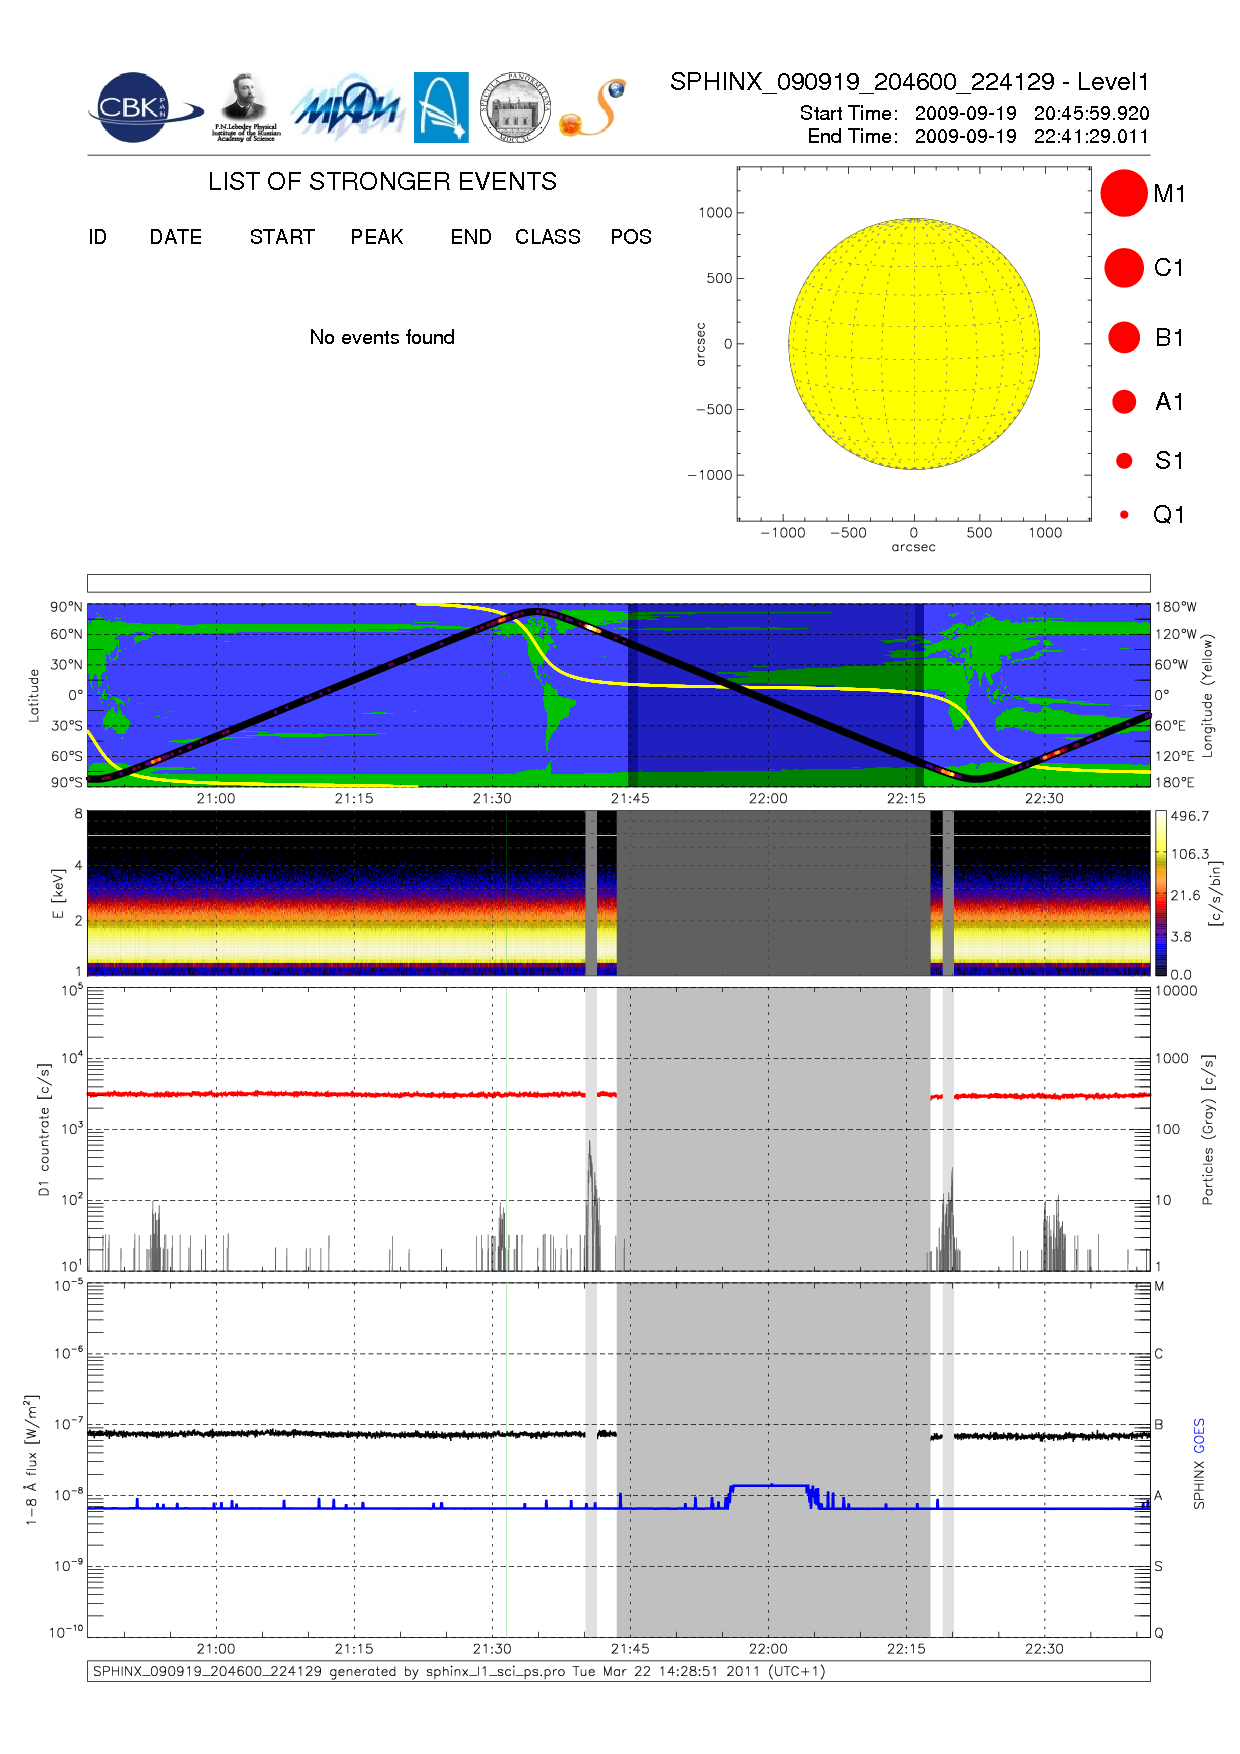Select the M1 red legend circle
The height and width of the screenshot is (1754, 1240).
tap(1123, 193)
